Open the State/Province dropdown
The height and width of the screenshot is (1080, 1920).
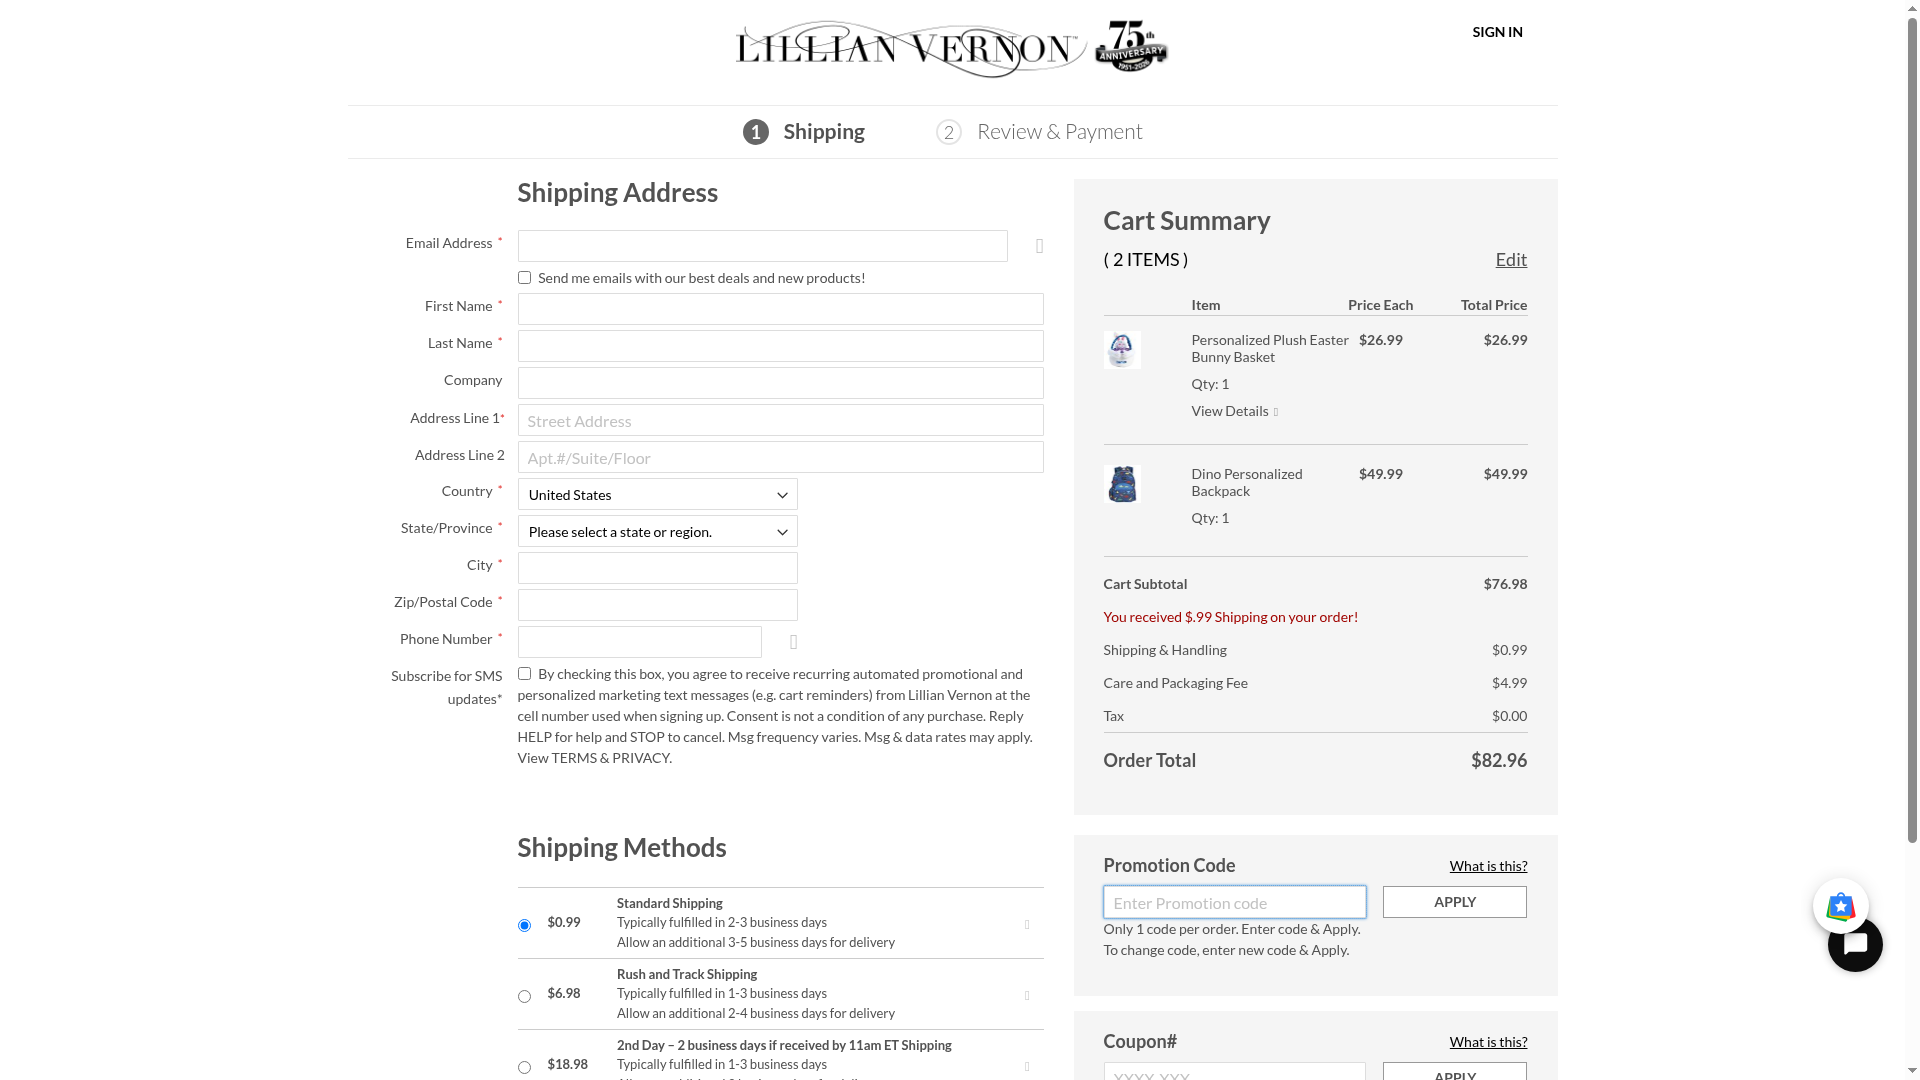tap(657, 532)
